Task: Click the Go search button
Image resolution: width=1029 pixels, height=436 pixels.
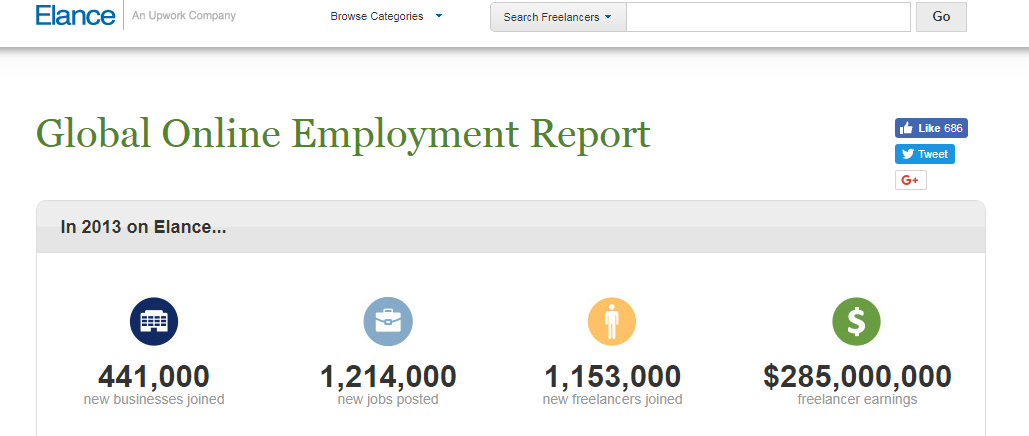Action: [x=941, y=17]
